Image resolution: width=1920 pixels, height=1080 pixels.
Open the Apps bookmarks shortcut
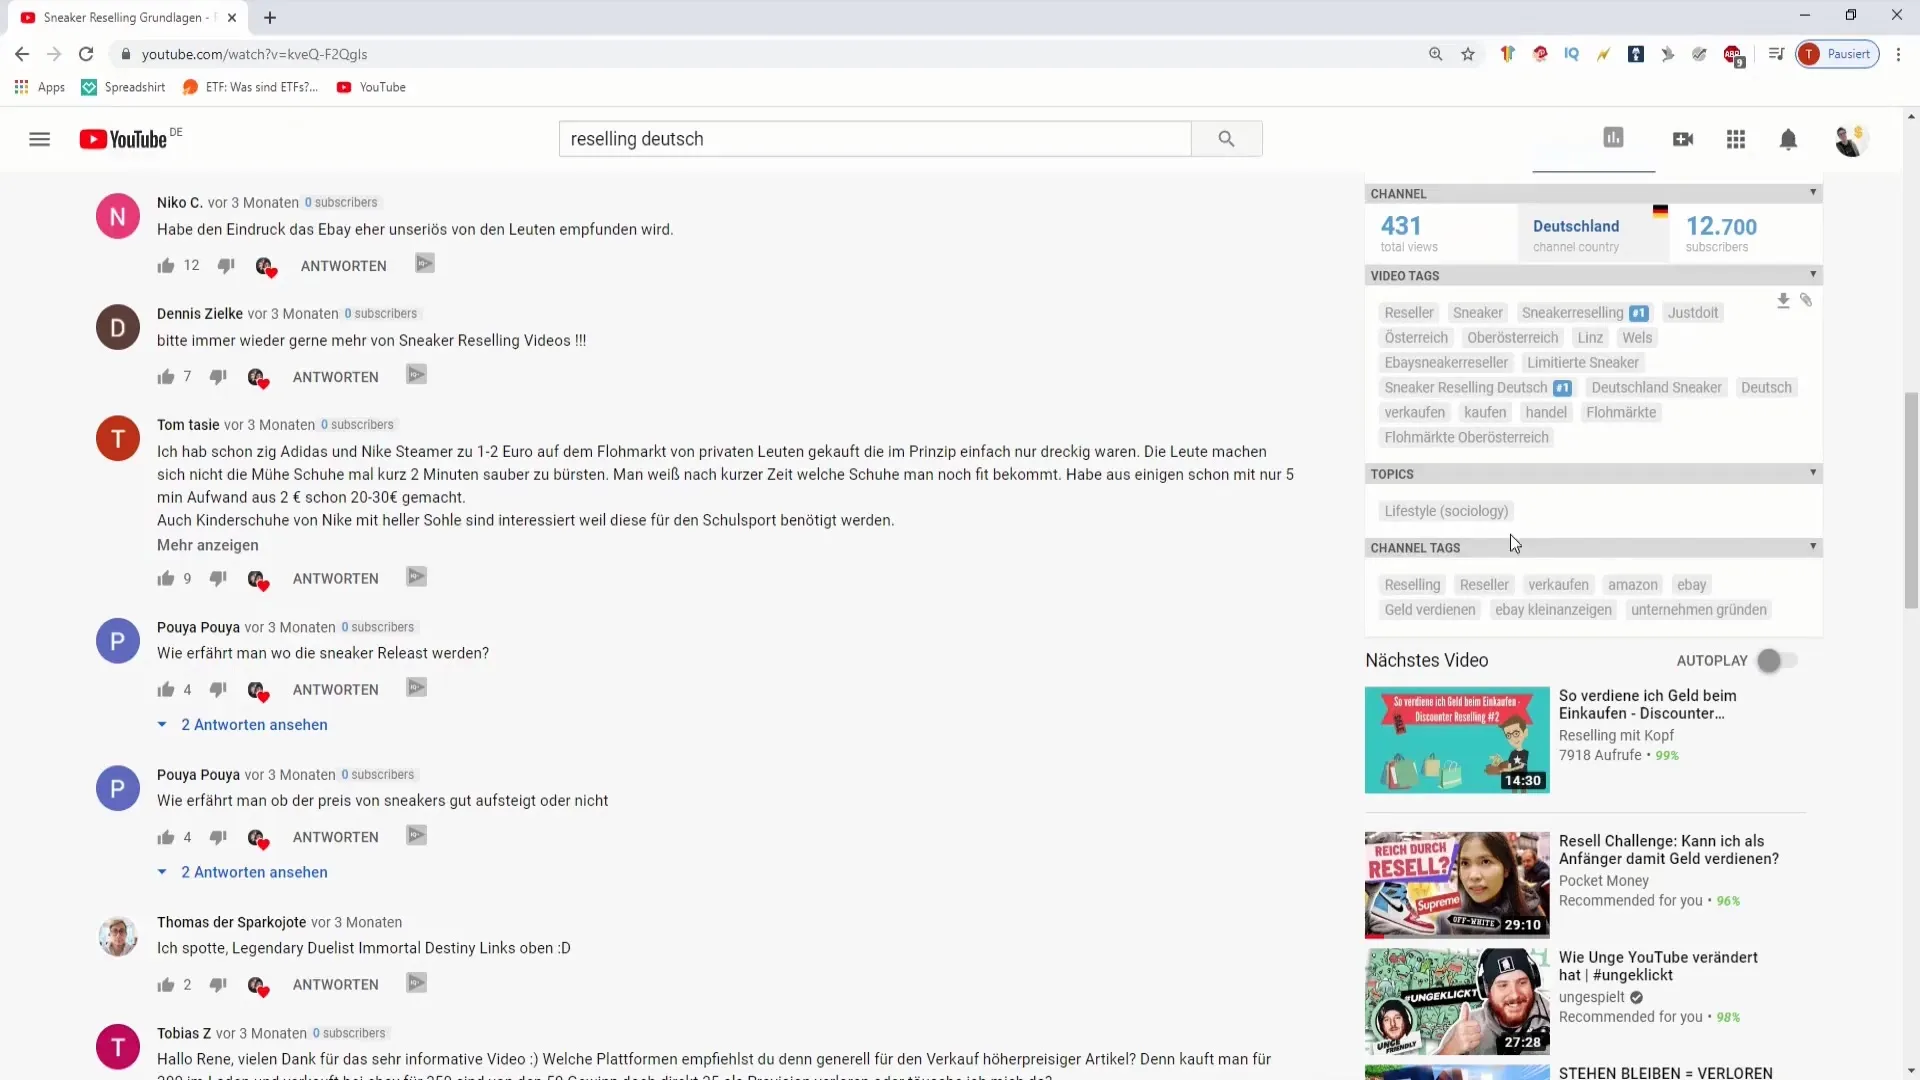pos(40,87)
